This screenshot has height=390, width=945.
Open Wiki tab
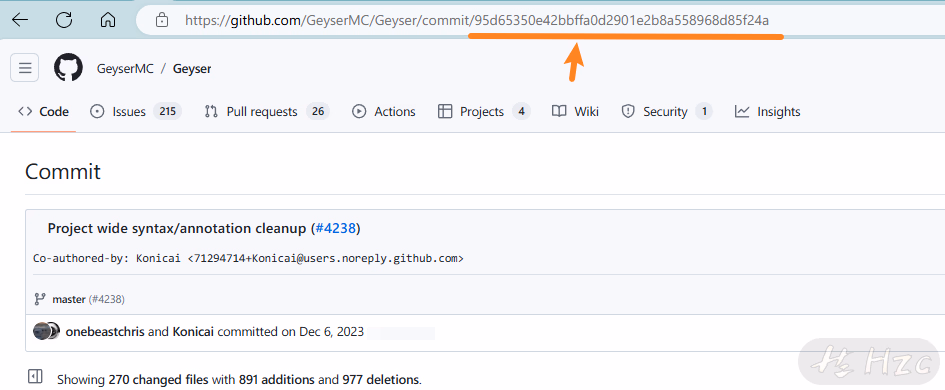(x=576, y=112)
